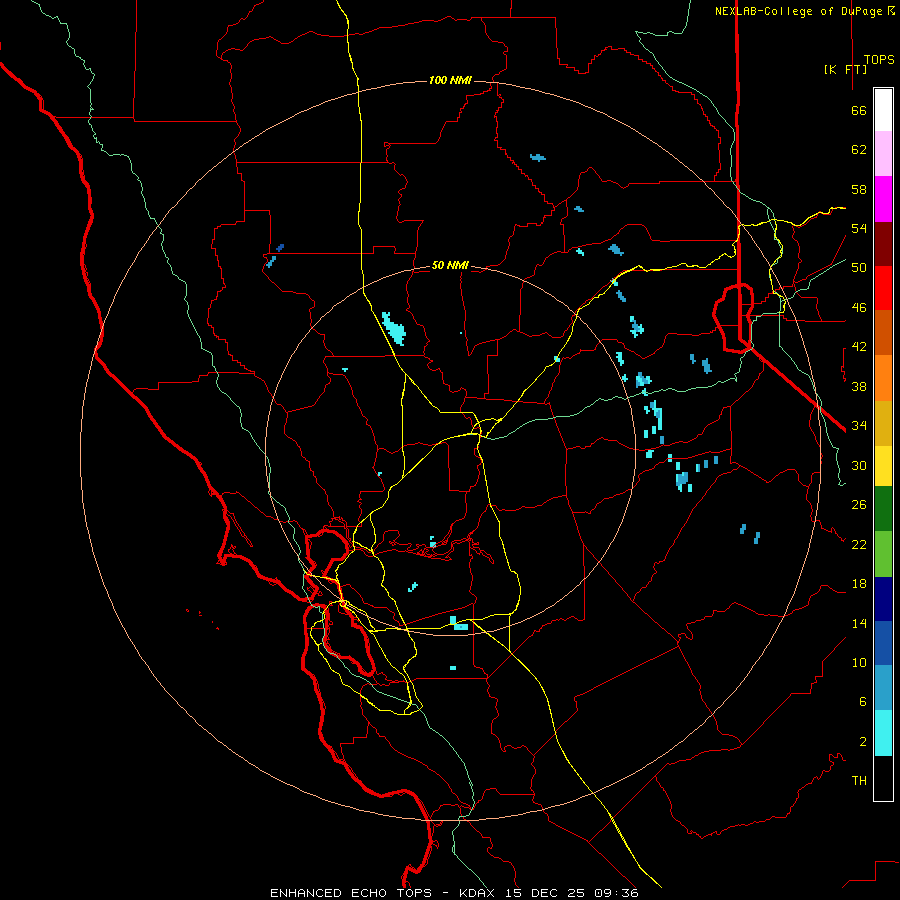Click the black TH threshold legend box
Image resolution: width=900 pixels, height=900 pixels.
point(883,778)
